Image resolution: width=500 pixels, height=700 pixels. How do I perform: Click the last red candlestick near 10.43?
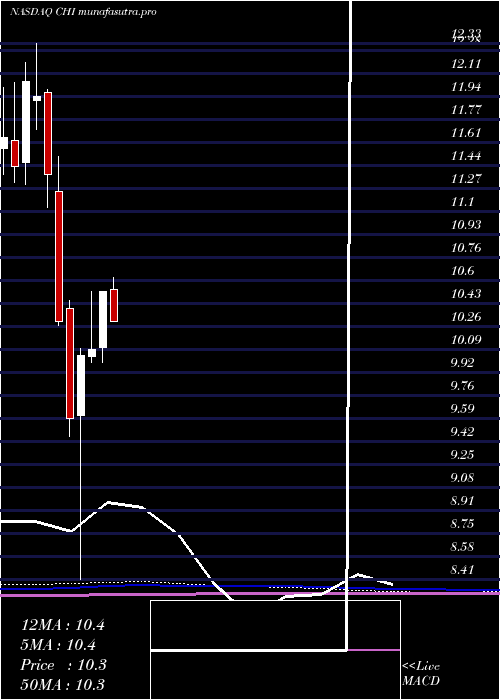[x=114, y=305]
